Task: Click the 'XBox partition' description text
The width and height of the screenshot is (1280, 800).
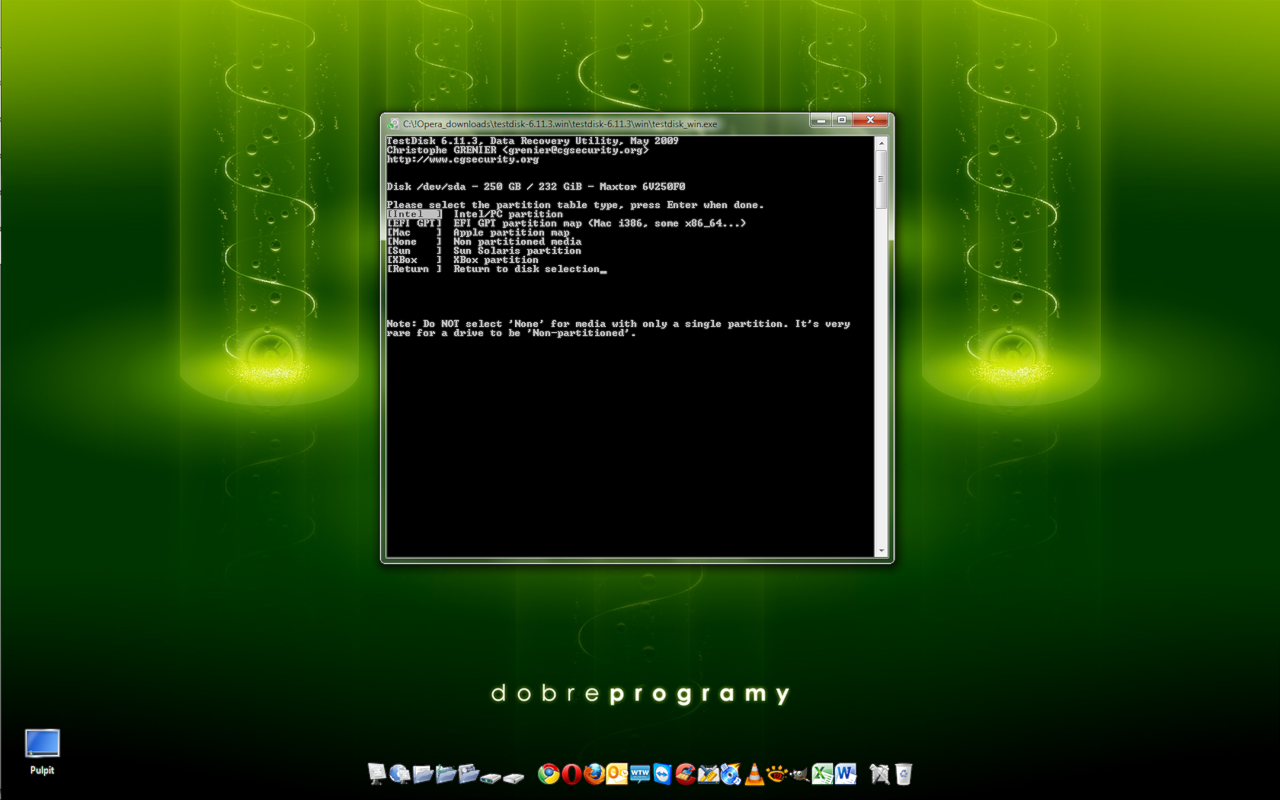Action: pos(496,260)
